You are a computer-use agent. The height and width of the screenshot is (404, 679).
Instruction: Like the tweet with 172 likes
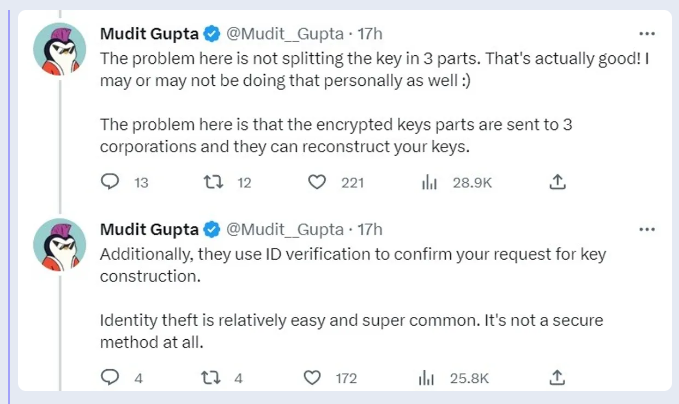tap(312, 378)
